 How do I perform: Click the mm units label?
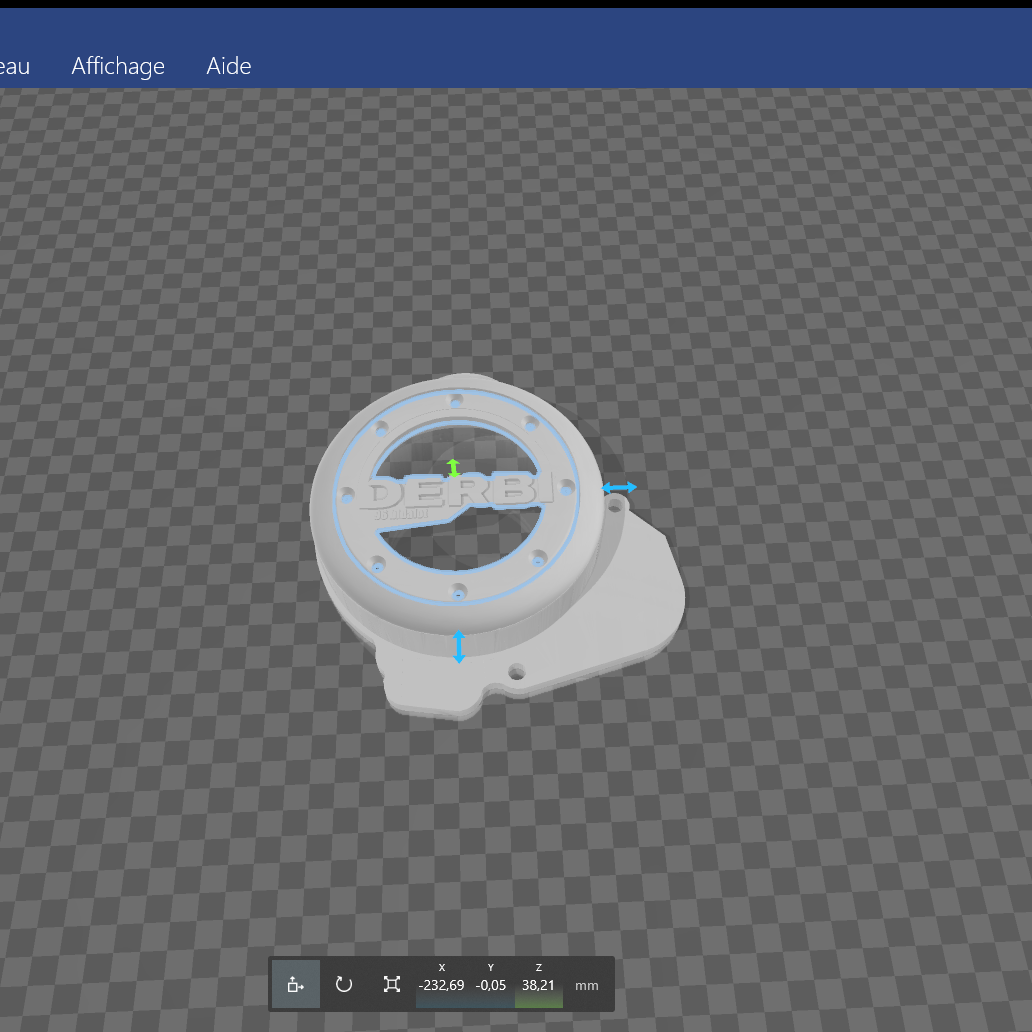(x=586, y=985)
